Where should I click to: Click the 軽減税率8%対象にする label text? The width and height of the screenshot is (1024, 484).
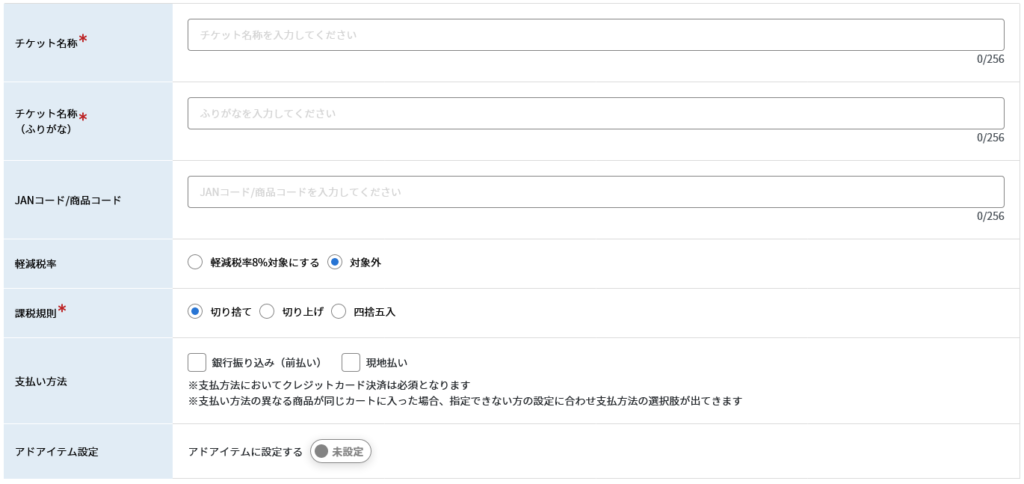pyautogui.click(x=265, y=263)
